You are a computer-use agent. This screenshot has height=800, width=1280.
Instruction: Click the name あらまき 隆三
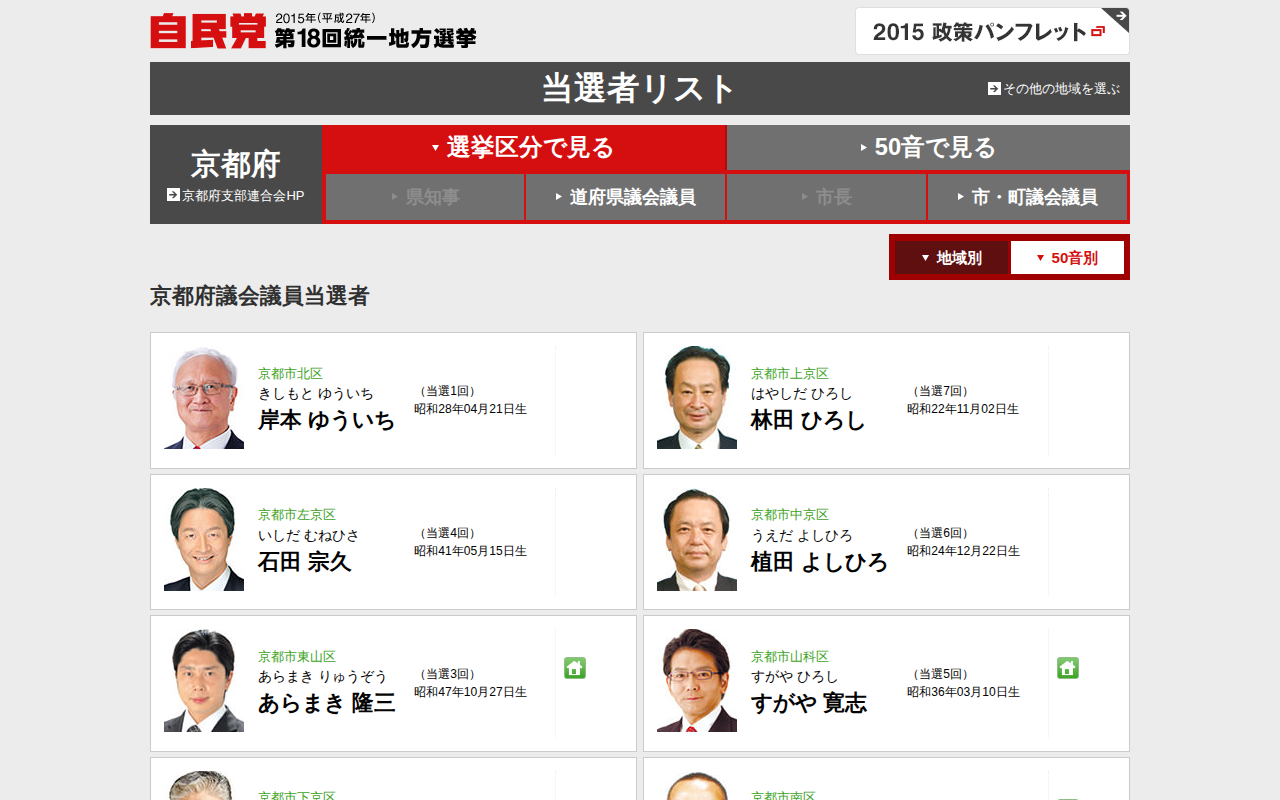point(327,703)
